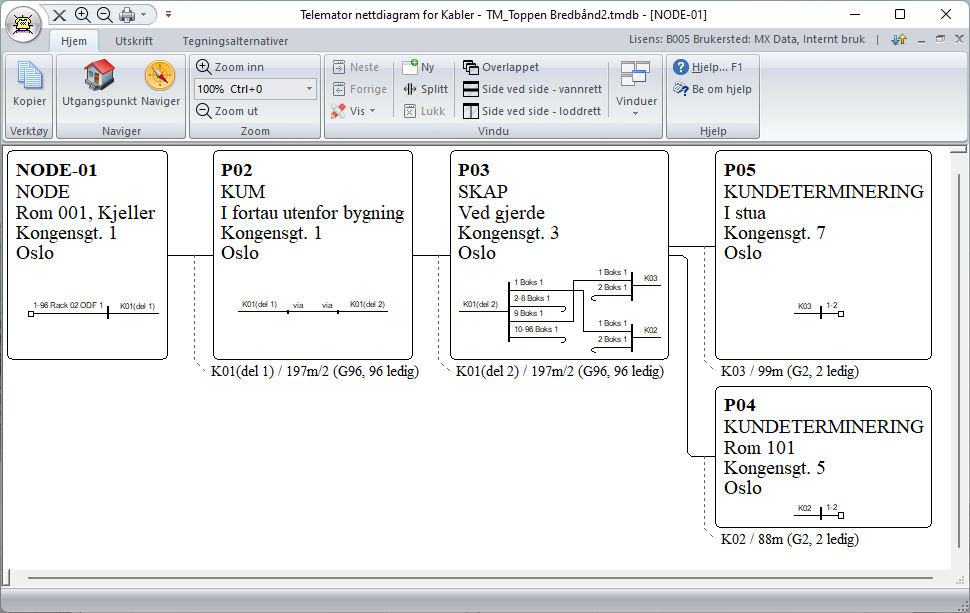The width and height of the screenshot is (970, 613).
Task: Arrange windows Side ved side - loddrett
Action: pyautogui.click(x=532, y=111)
